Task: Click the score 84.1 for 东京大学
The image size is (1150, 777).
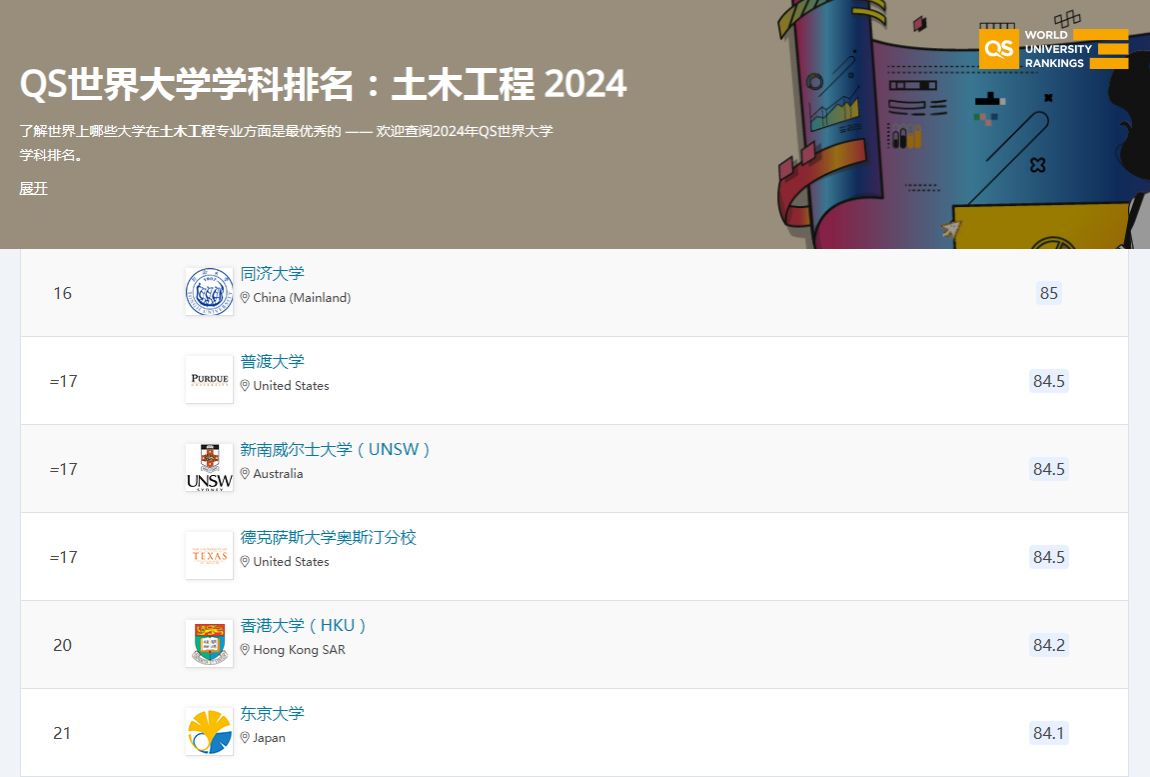Action: pos(1049,734)
